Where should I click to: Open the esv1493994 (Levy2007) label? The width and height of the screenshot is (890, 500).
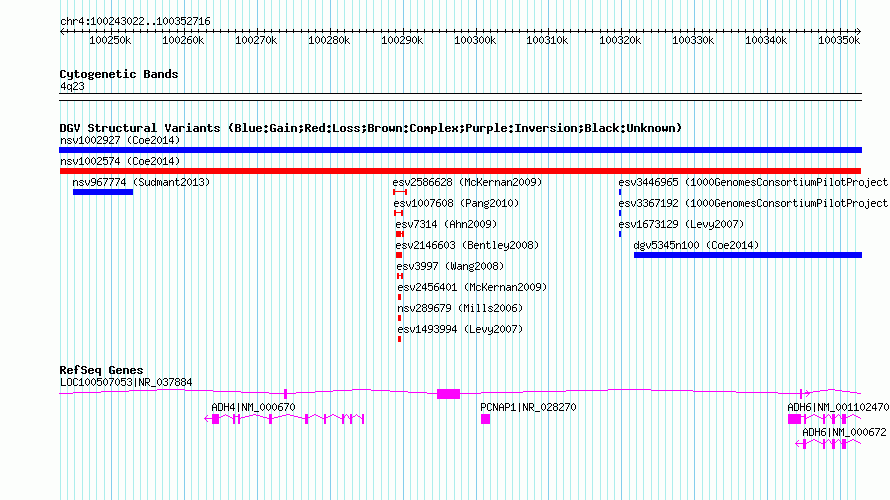coord(460,329)
